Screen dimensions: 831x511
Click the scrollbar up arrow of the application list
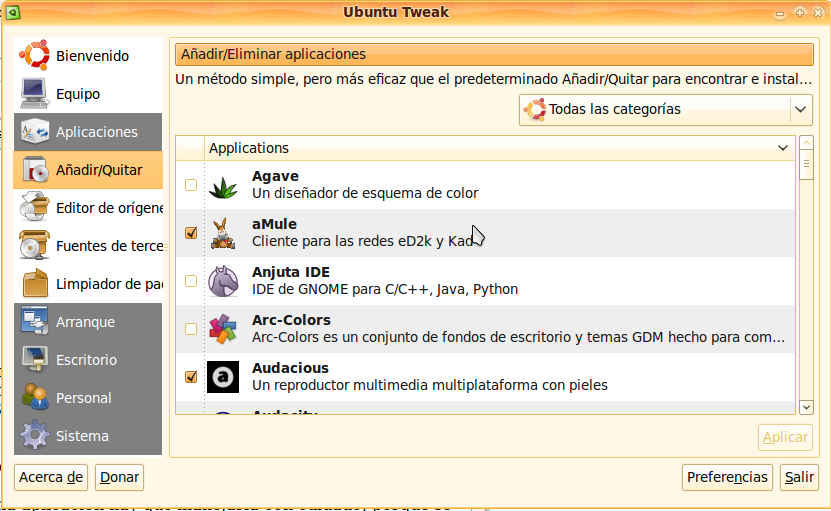click(x=806, y=143)
